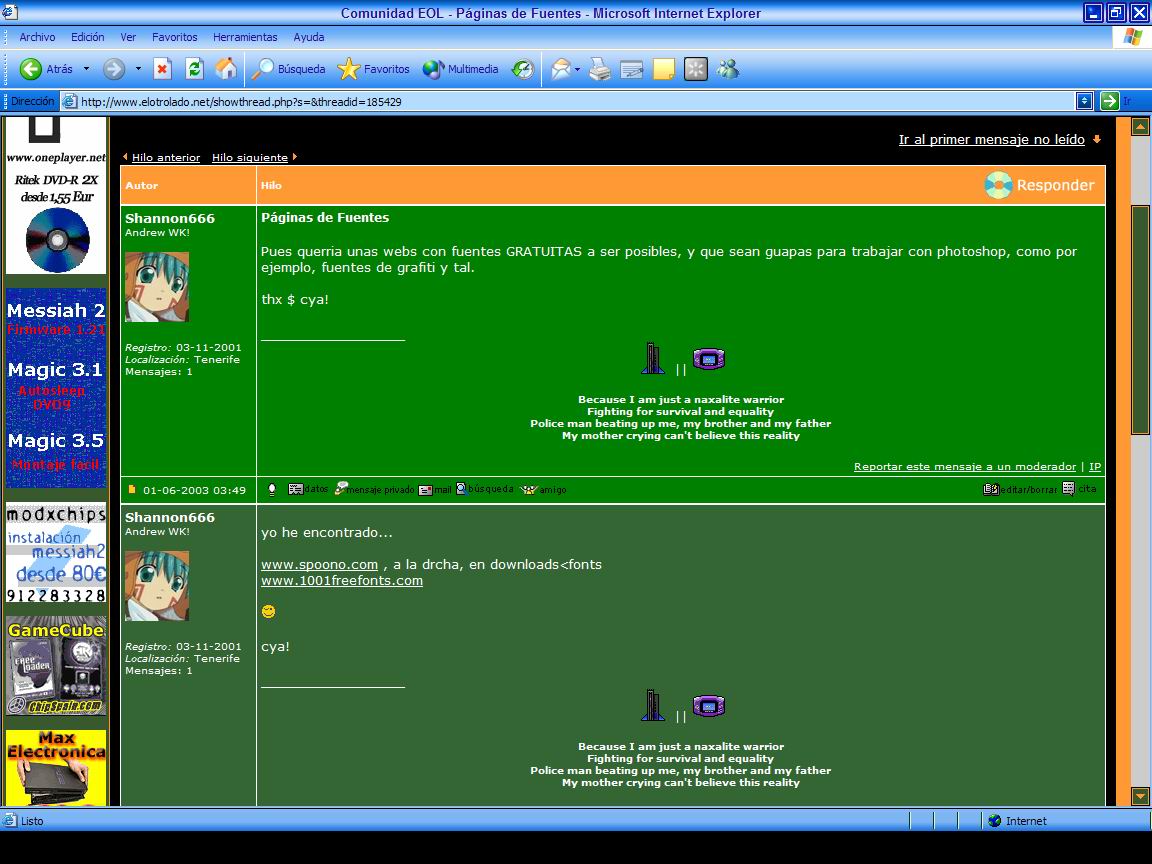Open the www.1001freefonts.com link
The width and height of the screenshot is (1152, 864).
click(x=342, y=580)
